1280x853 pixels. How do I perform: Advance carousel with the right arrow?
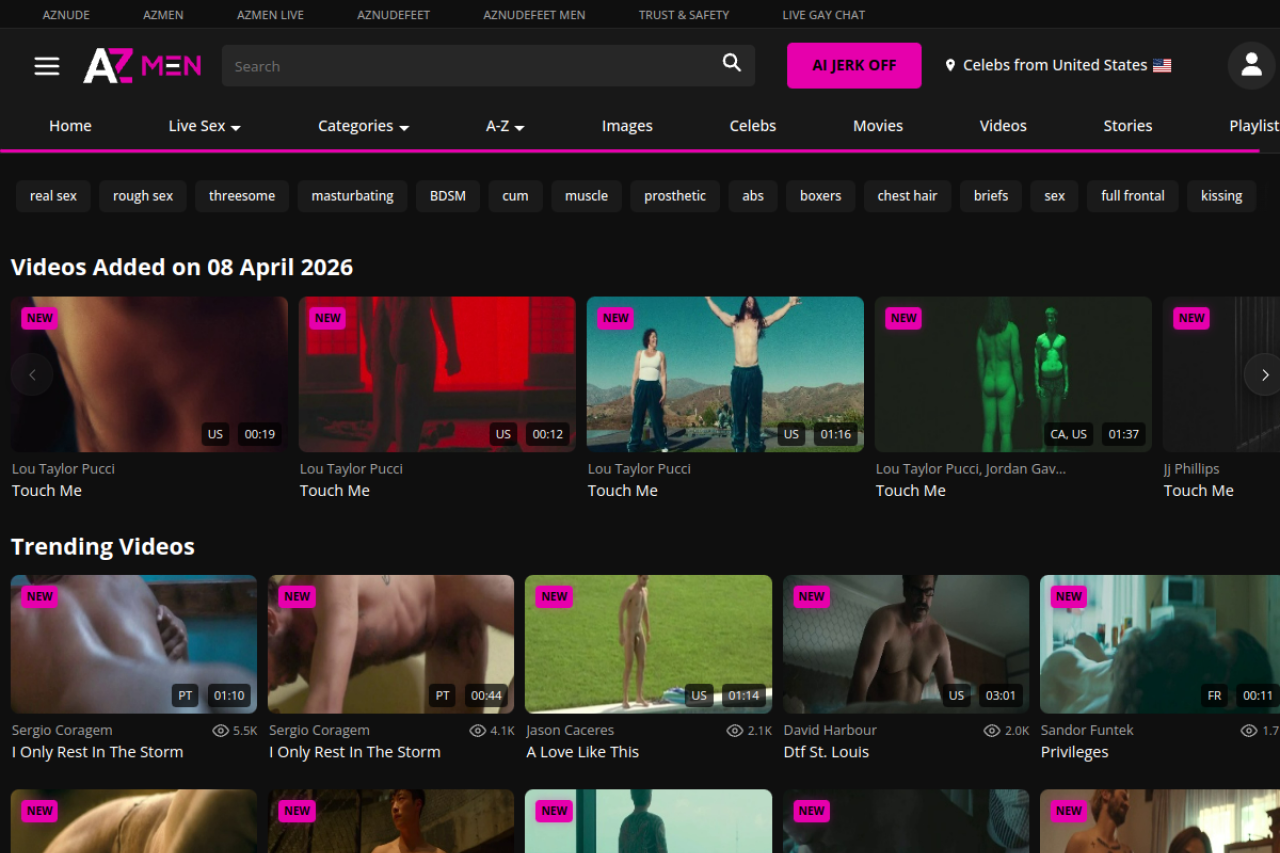pyautogui.click(x=1264, y=375)
